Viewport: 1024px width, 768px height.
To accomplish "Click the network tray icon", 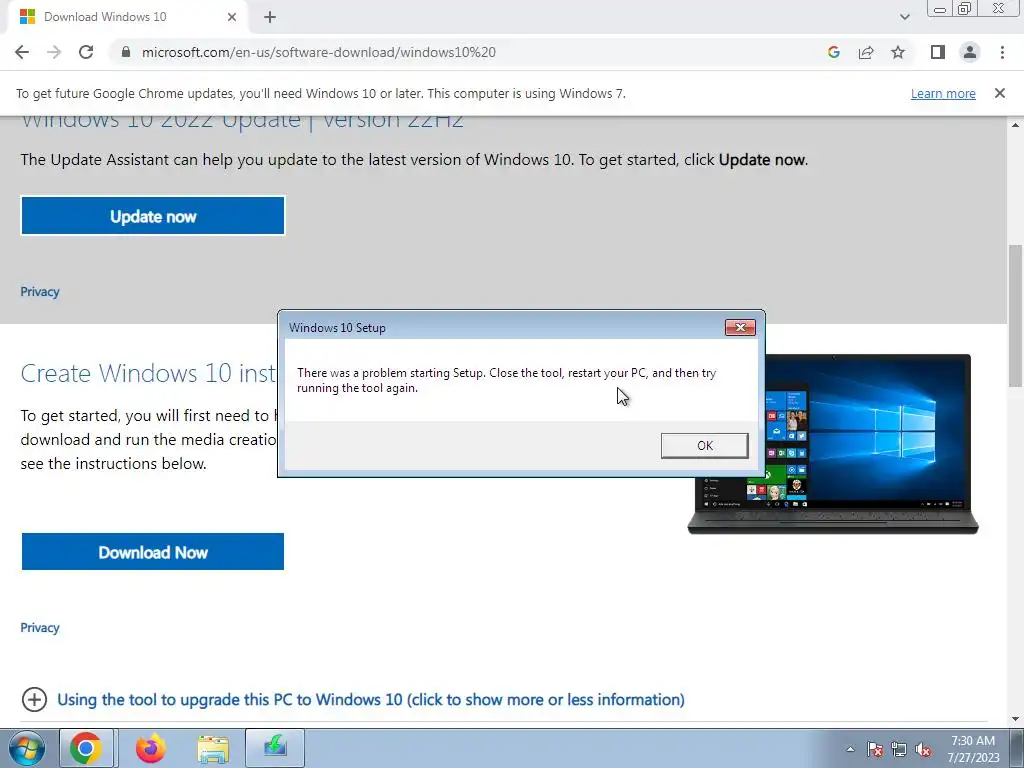I will pos(899,749).
